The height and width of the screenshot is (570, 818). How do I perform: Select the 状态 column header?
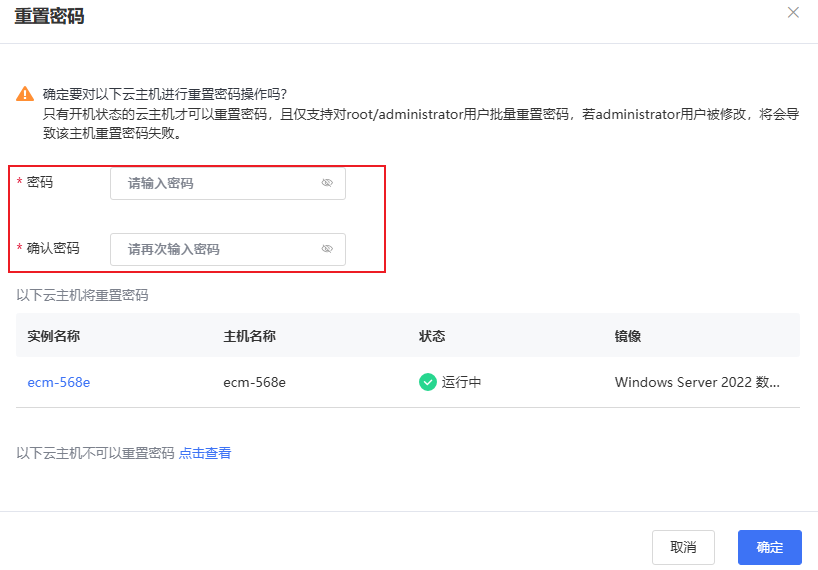[432, 336]
